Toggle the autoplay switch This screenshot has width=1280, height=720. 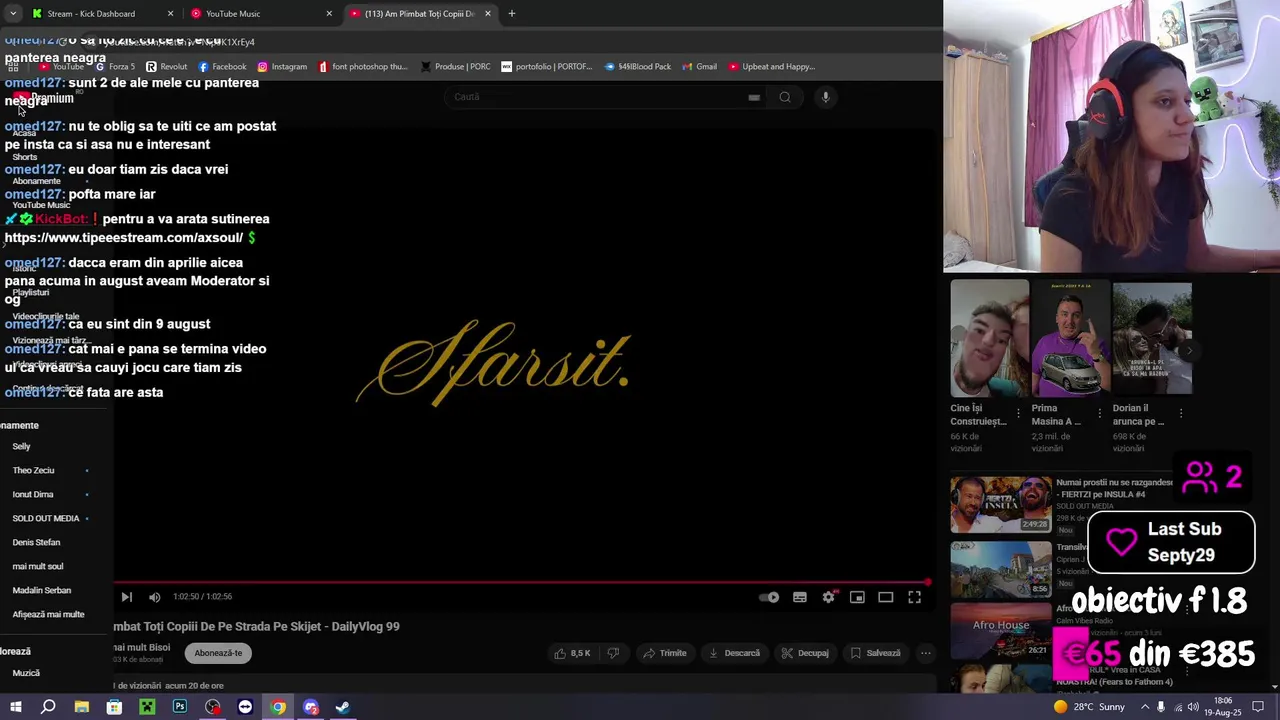point(769,597)
